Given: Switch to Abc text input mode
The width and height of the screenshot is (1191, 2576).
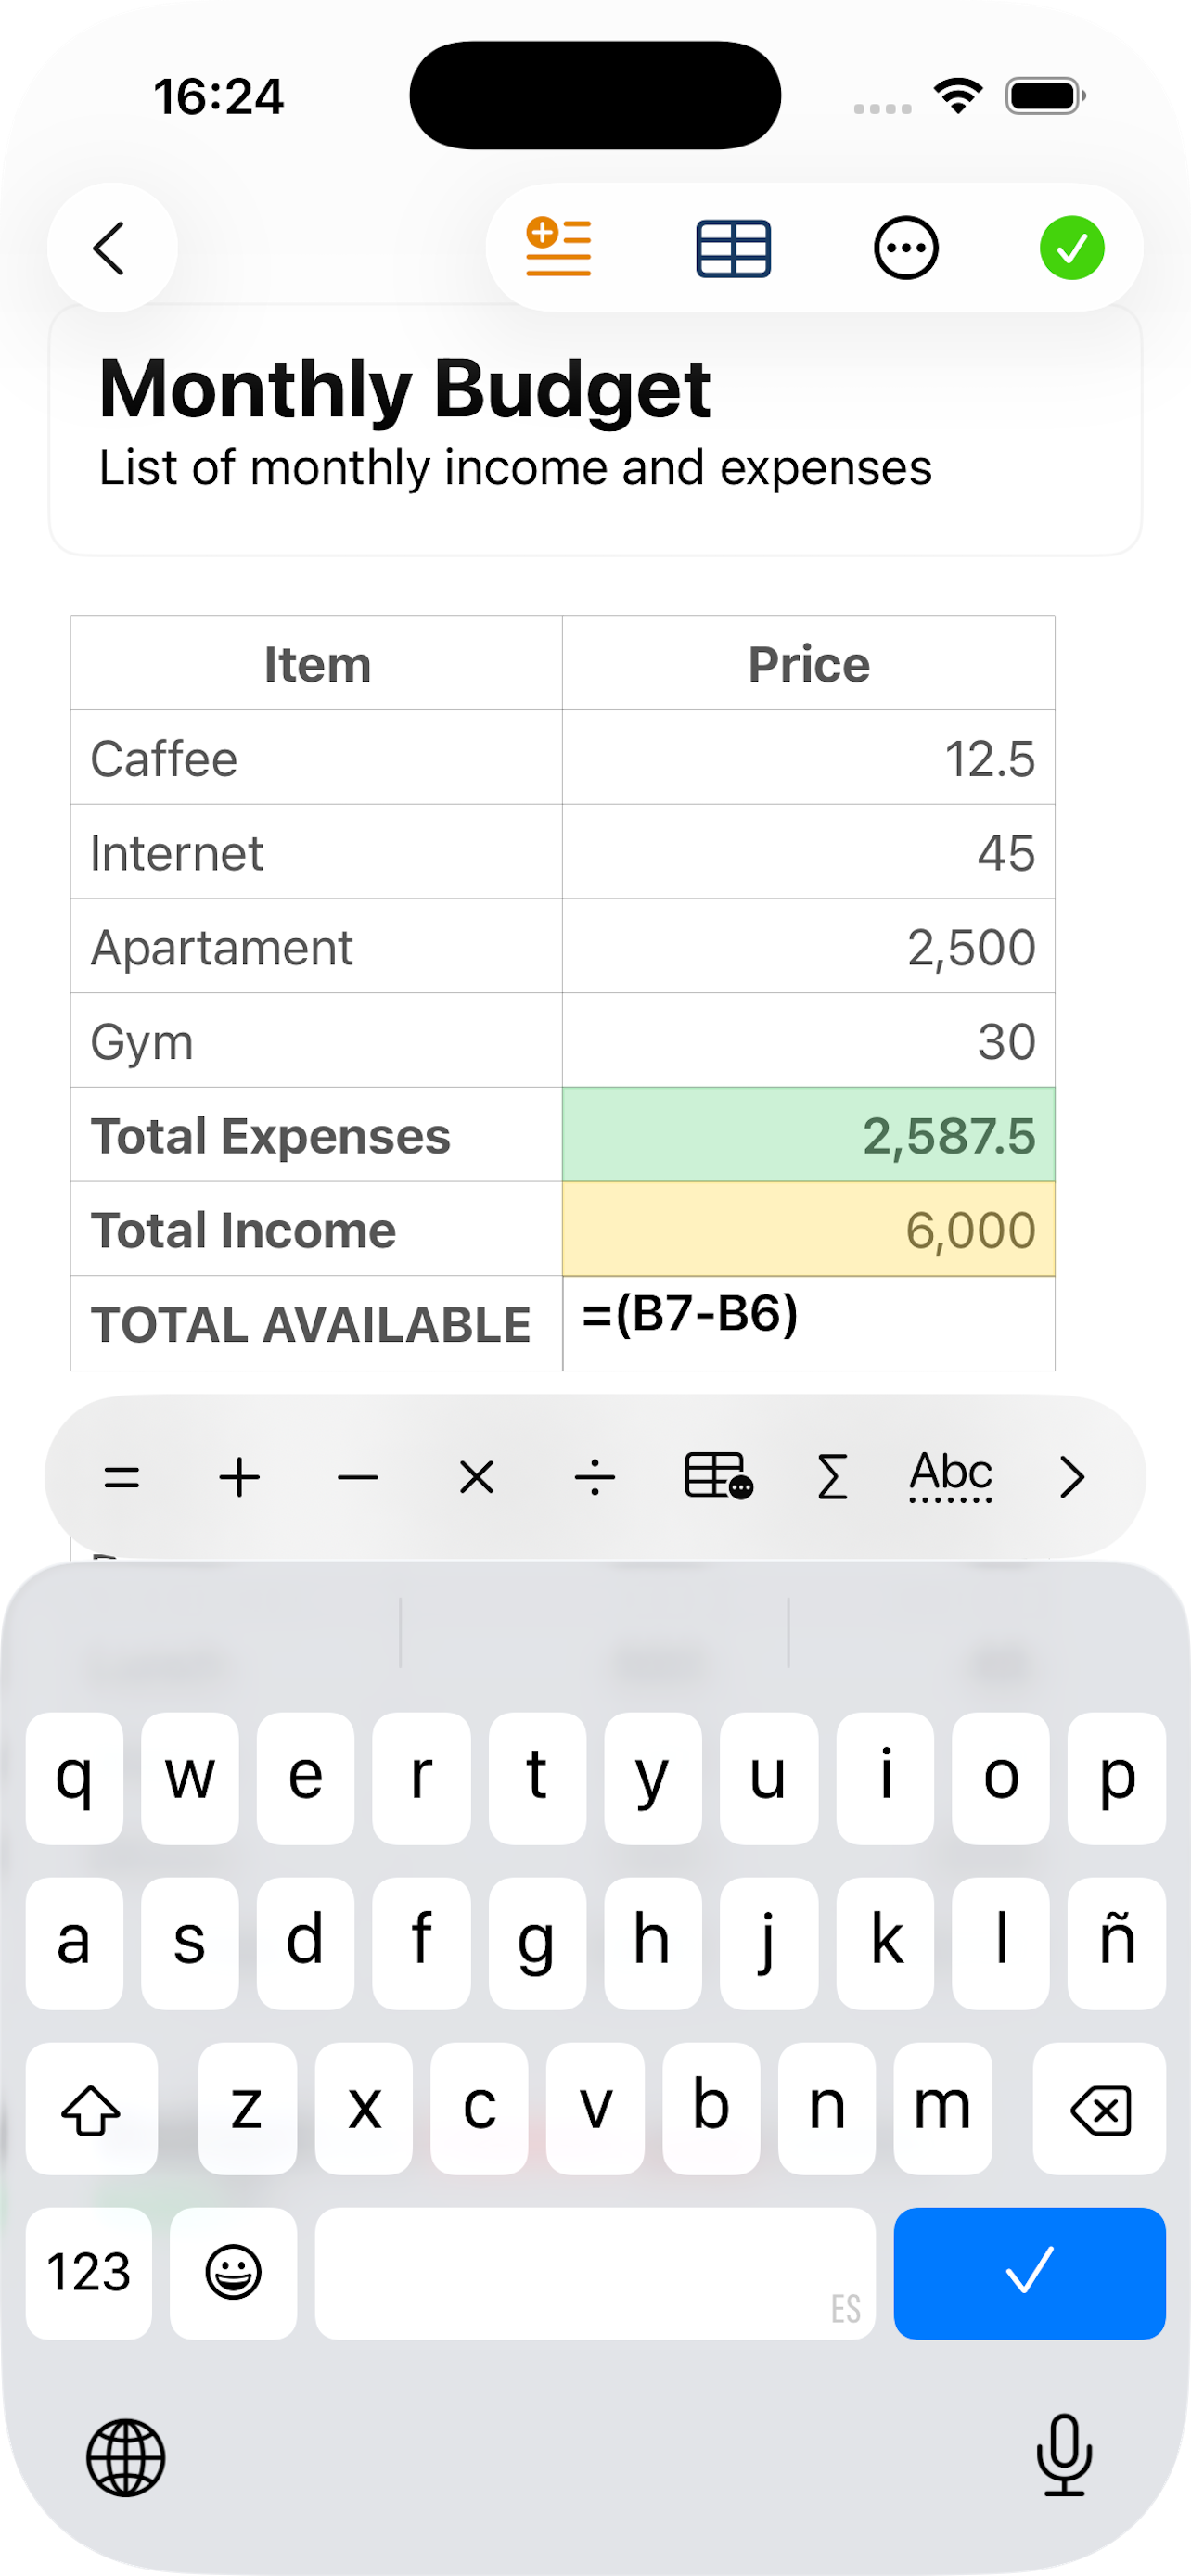Looking at the screenshot, I should coord(950,1475).
